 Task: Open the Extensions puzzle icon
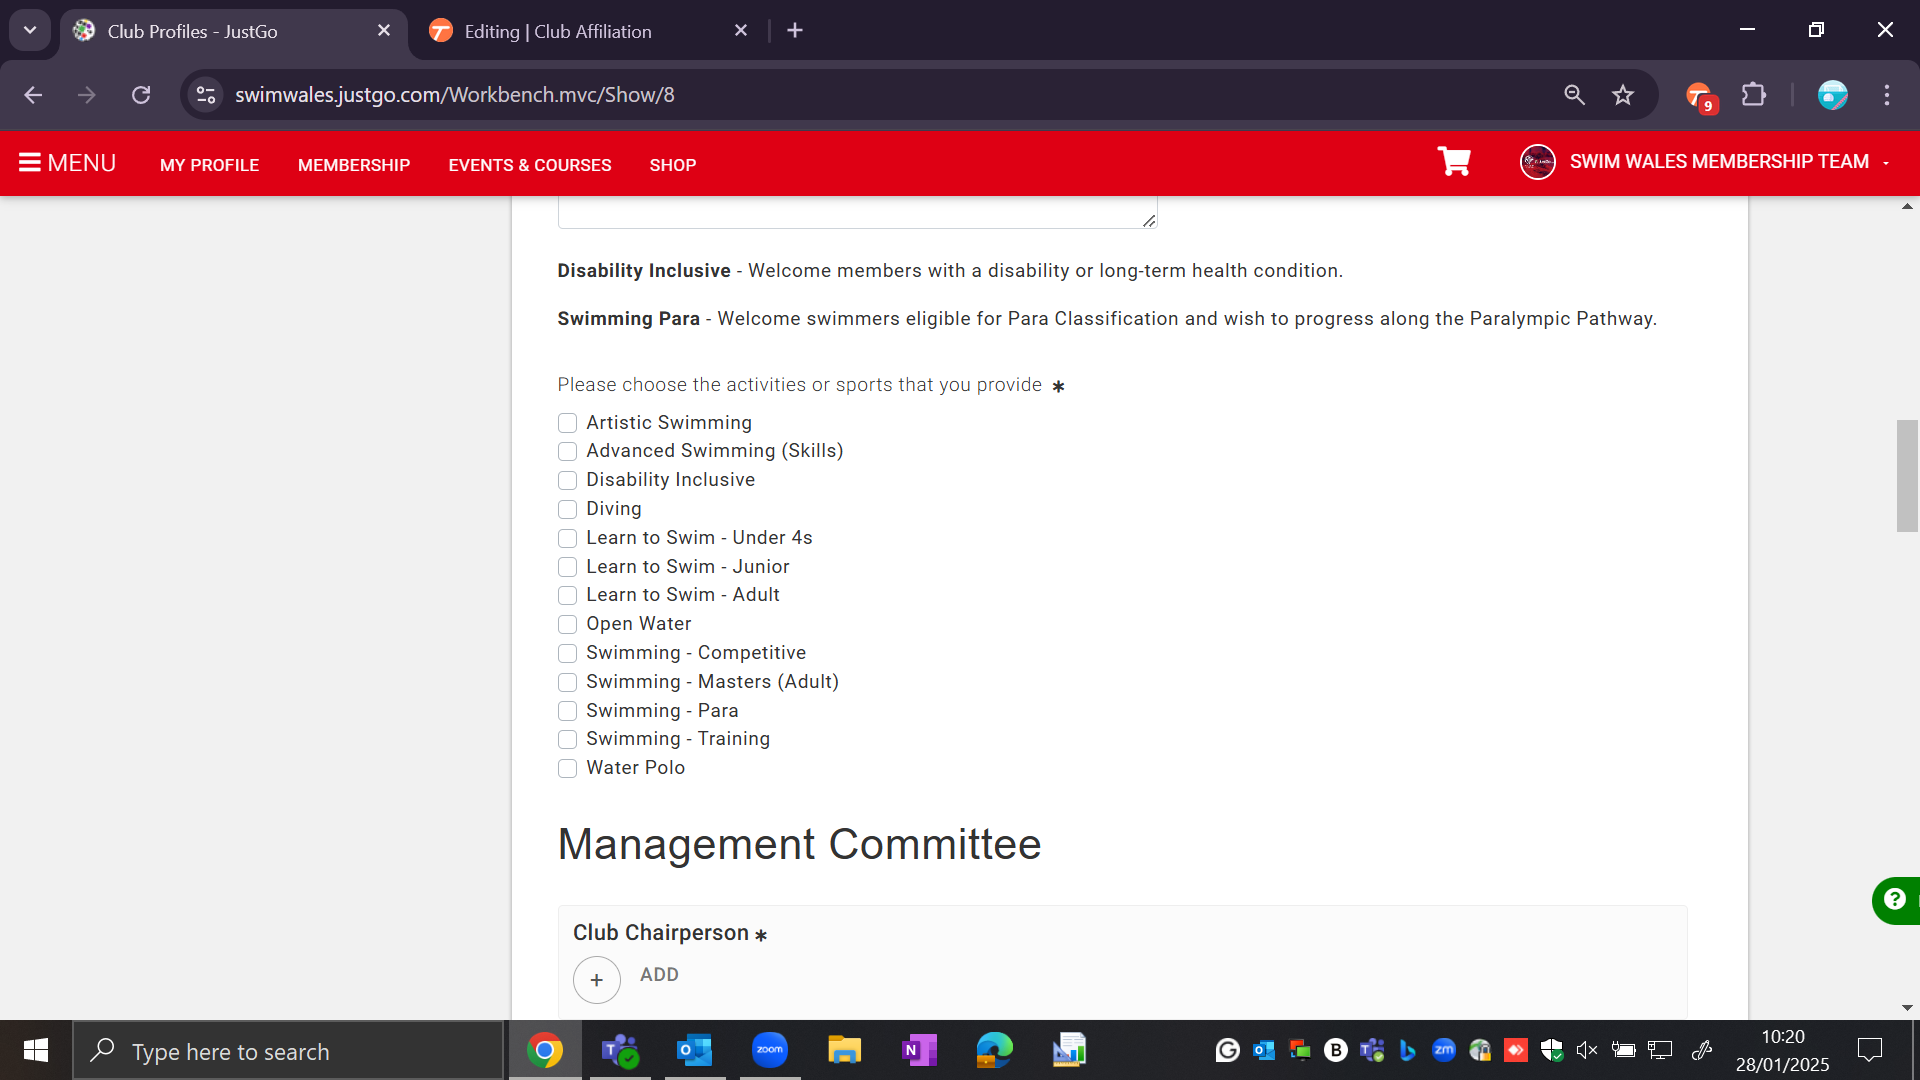point(1754,95)
